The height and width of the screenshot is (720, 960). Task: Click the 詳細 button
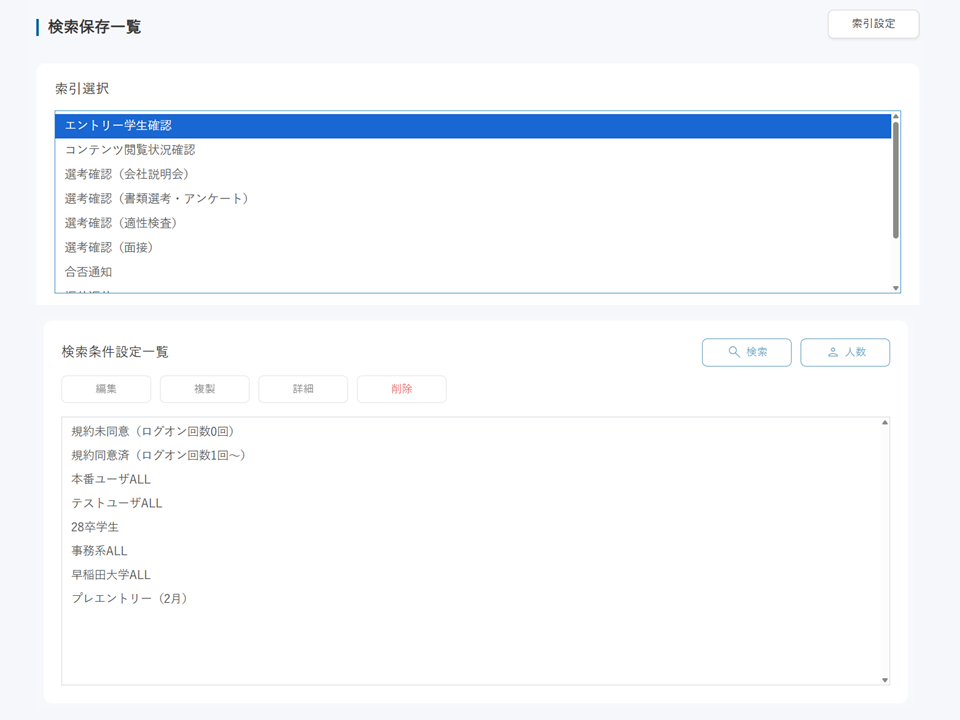tap(303, 389)
